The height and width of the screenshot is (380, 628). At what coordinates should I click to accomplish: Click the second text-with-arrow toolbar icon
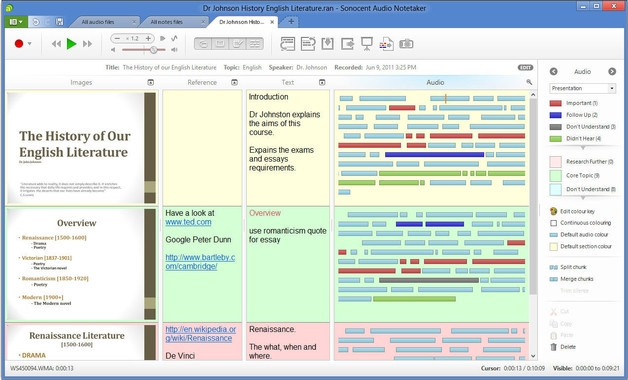[x=308, y=44]
